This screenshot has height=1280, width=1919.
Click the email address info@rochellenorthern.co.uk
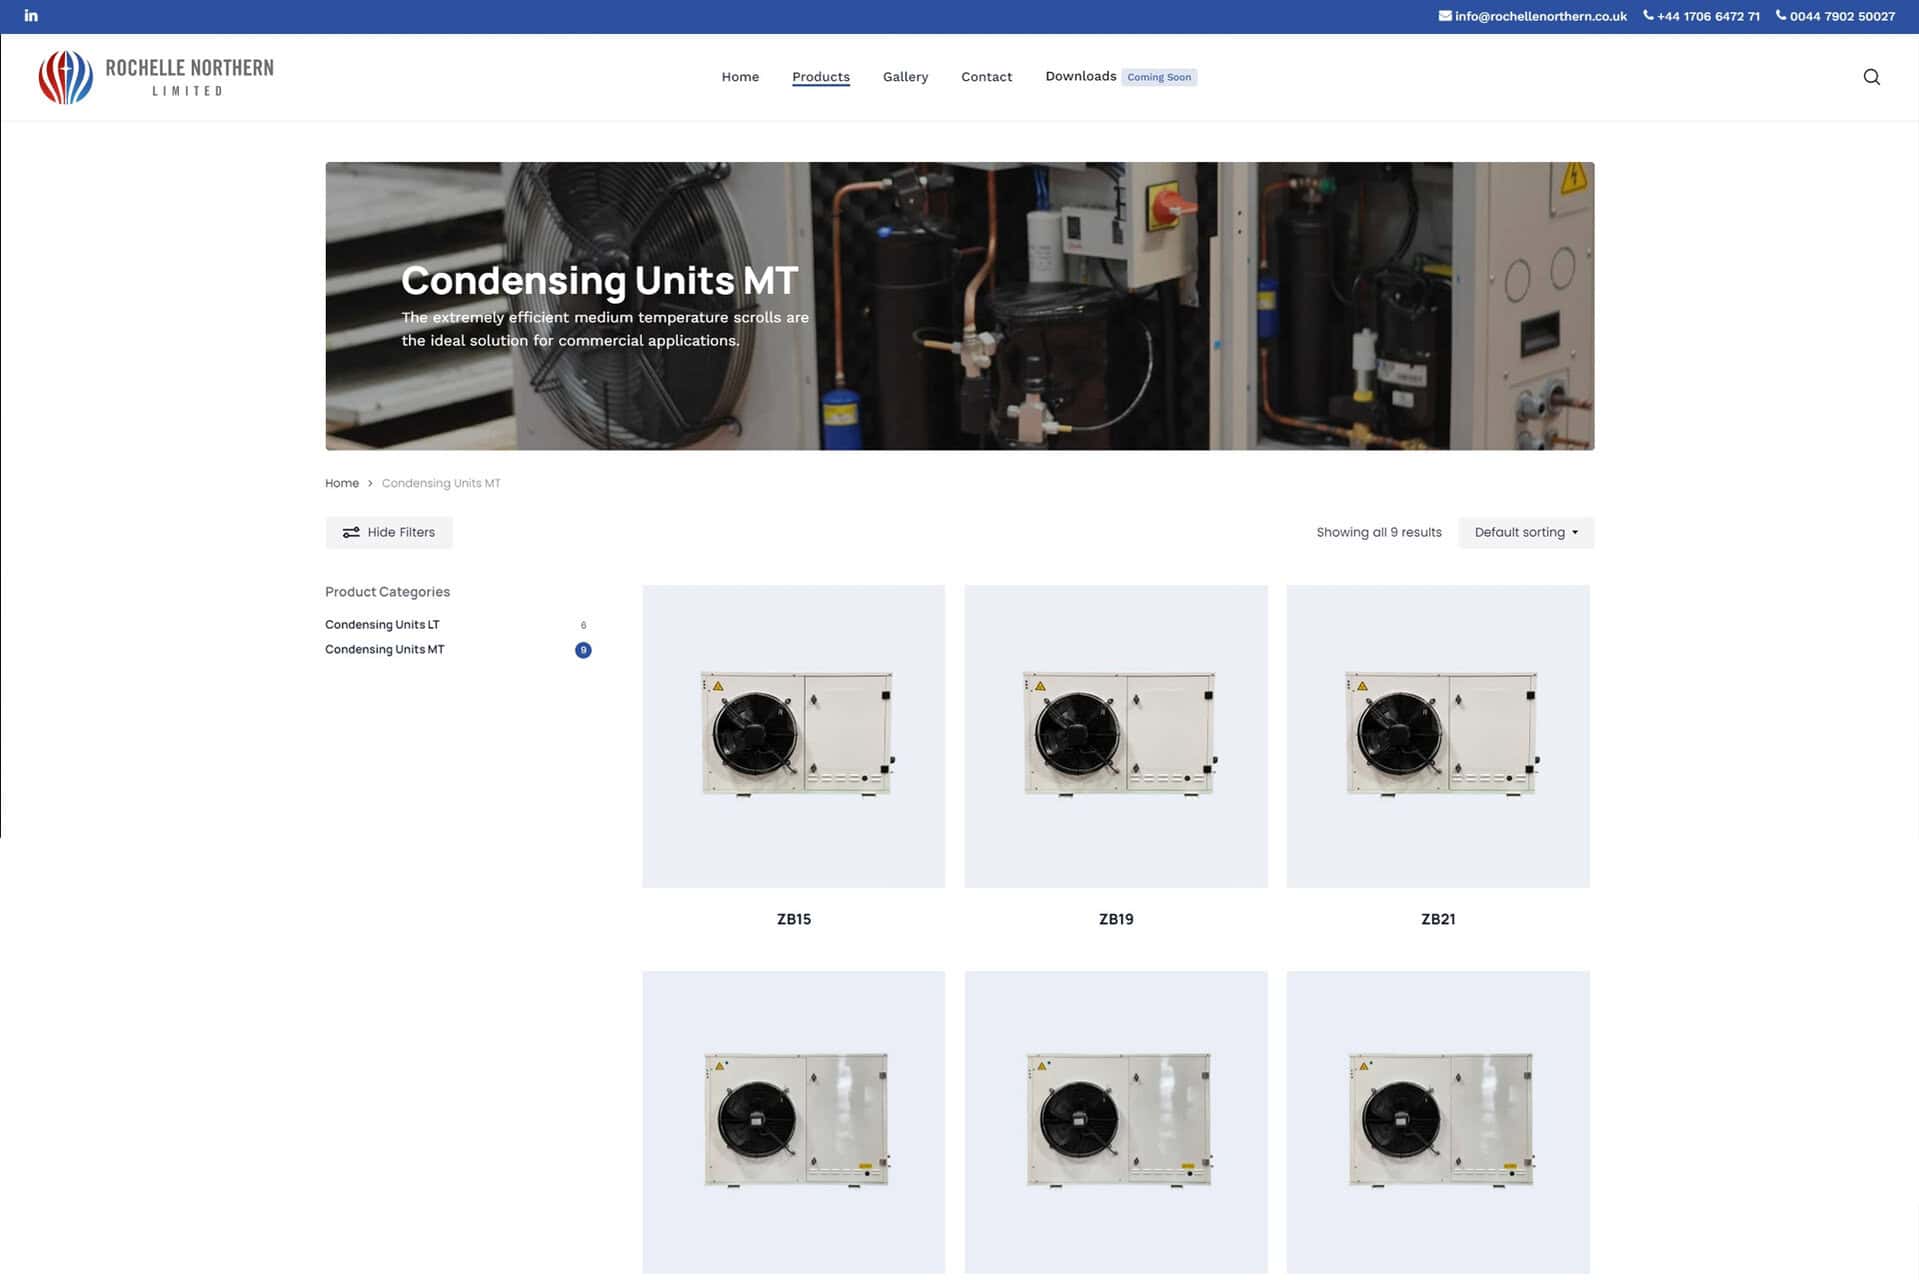coord(1532,16)
